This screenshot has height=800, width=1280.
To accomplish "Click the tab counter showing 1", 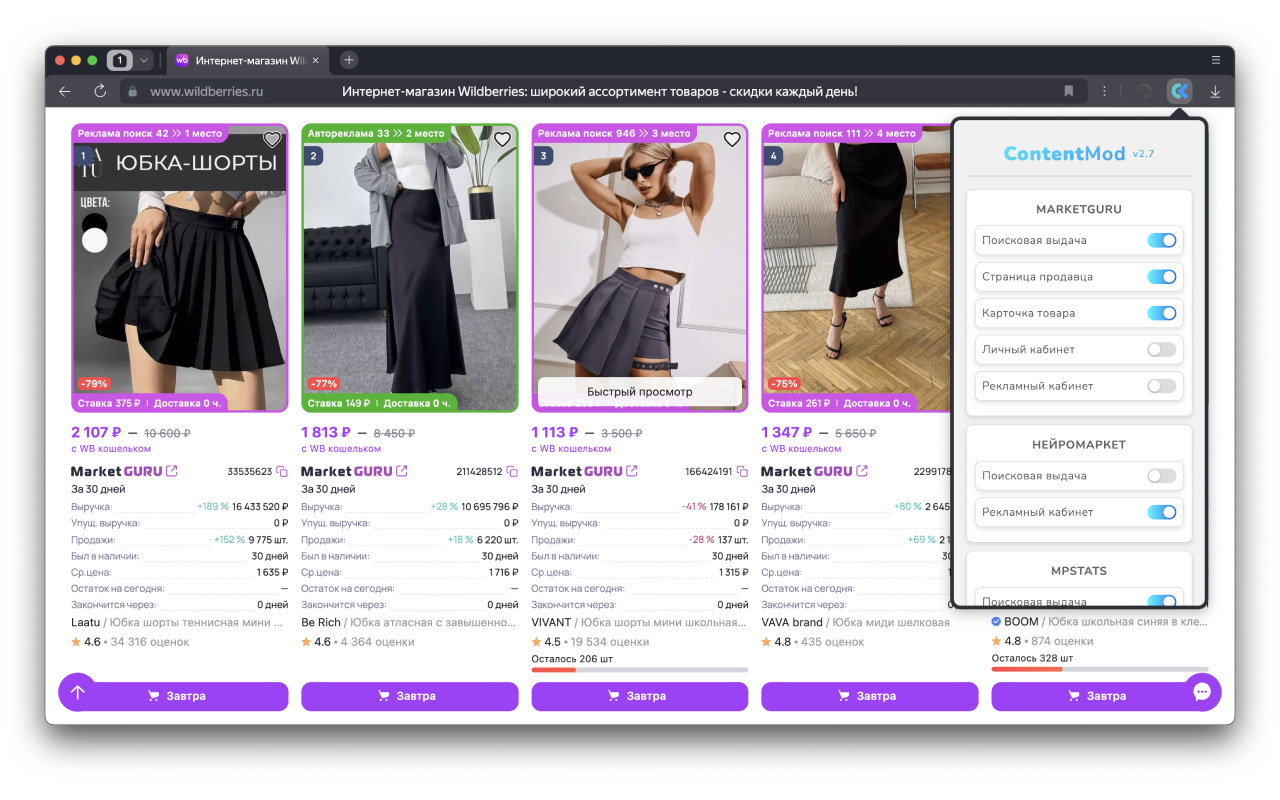I will pyautogui.click(x=120, y=60).
